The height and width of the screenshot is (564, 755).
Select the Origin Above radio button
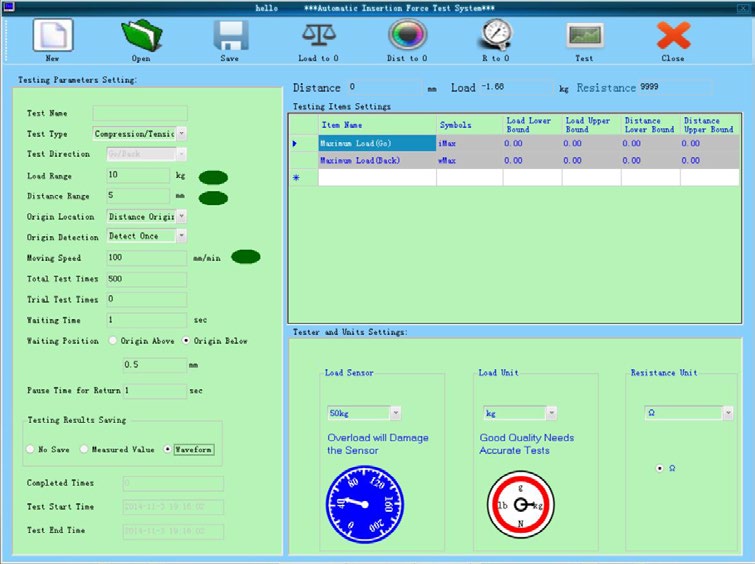pyautogui.click(x=112, y=341)
